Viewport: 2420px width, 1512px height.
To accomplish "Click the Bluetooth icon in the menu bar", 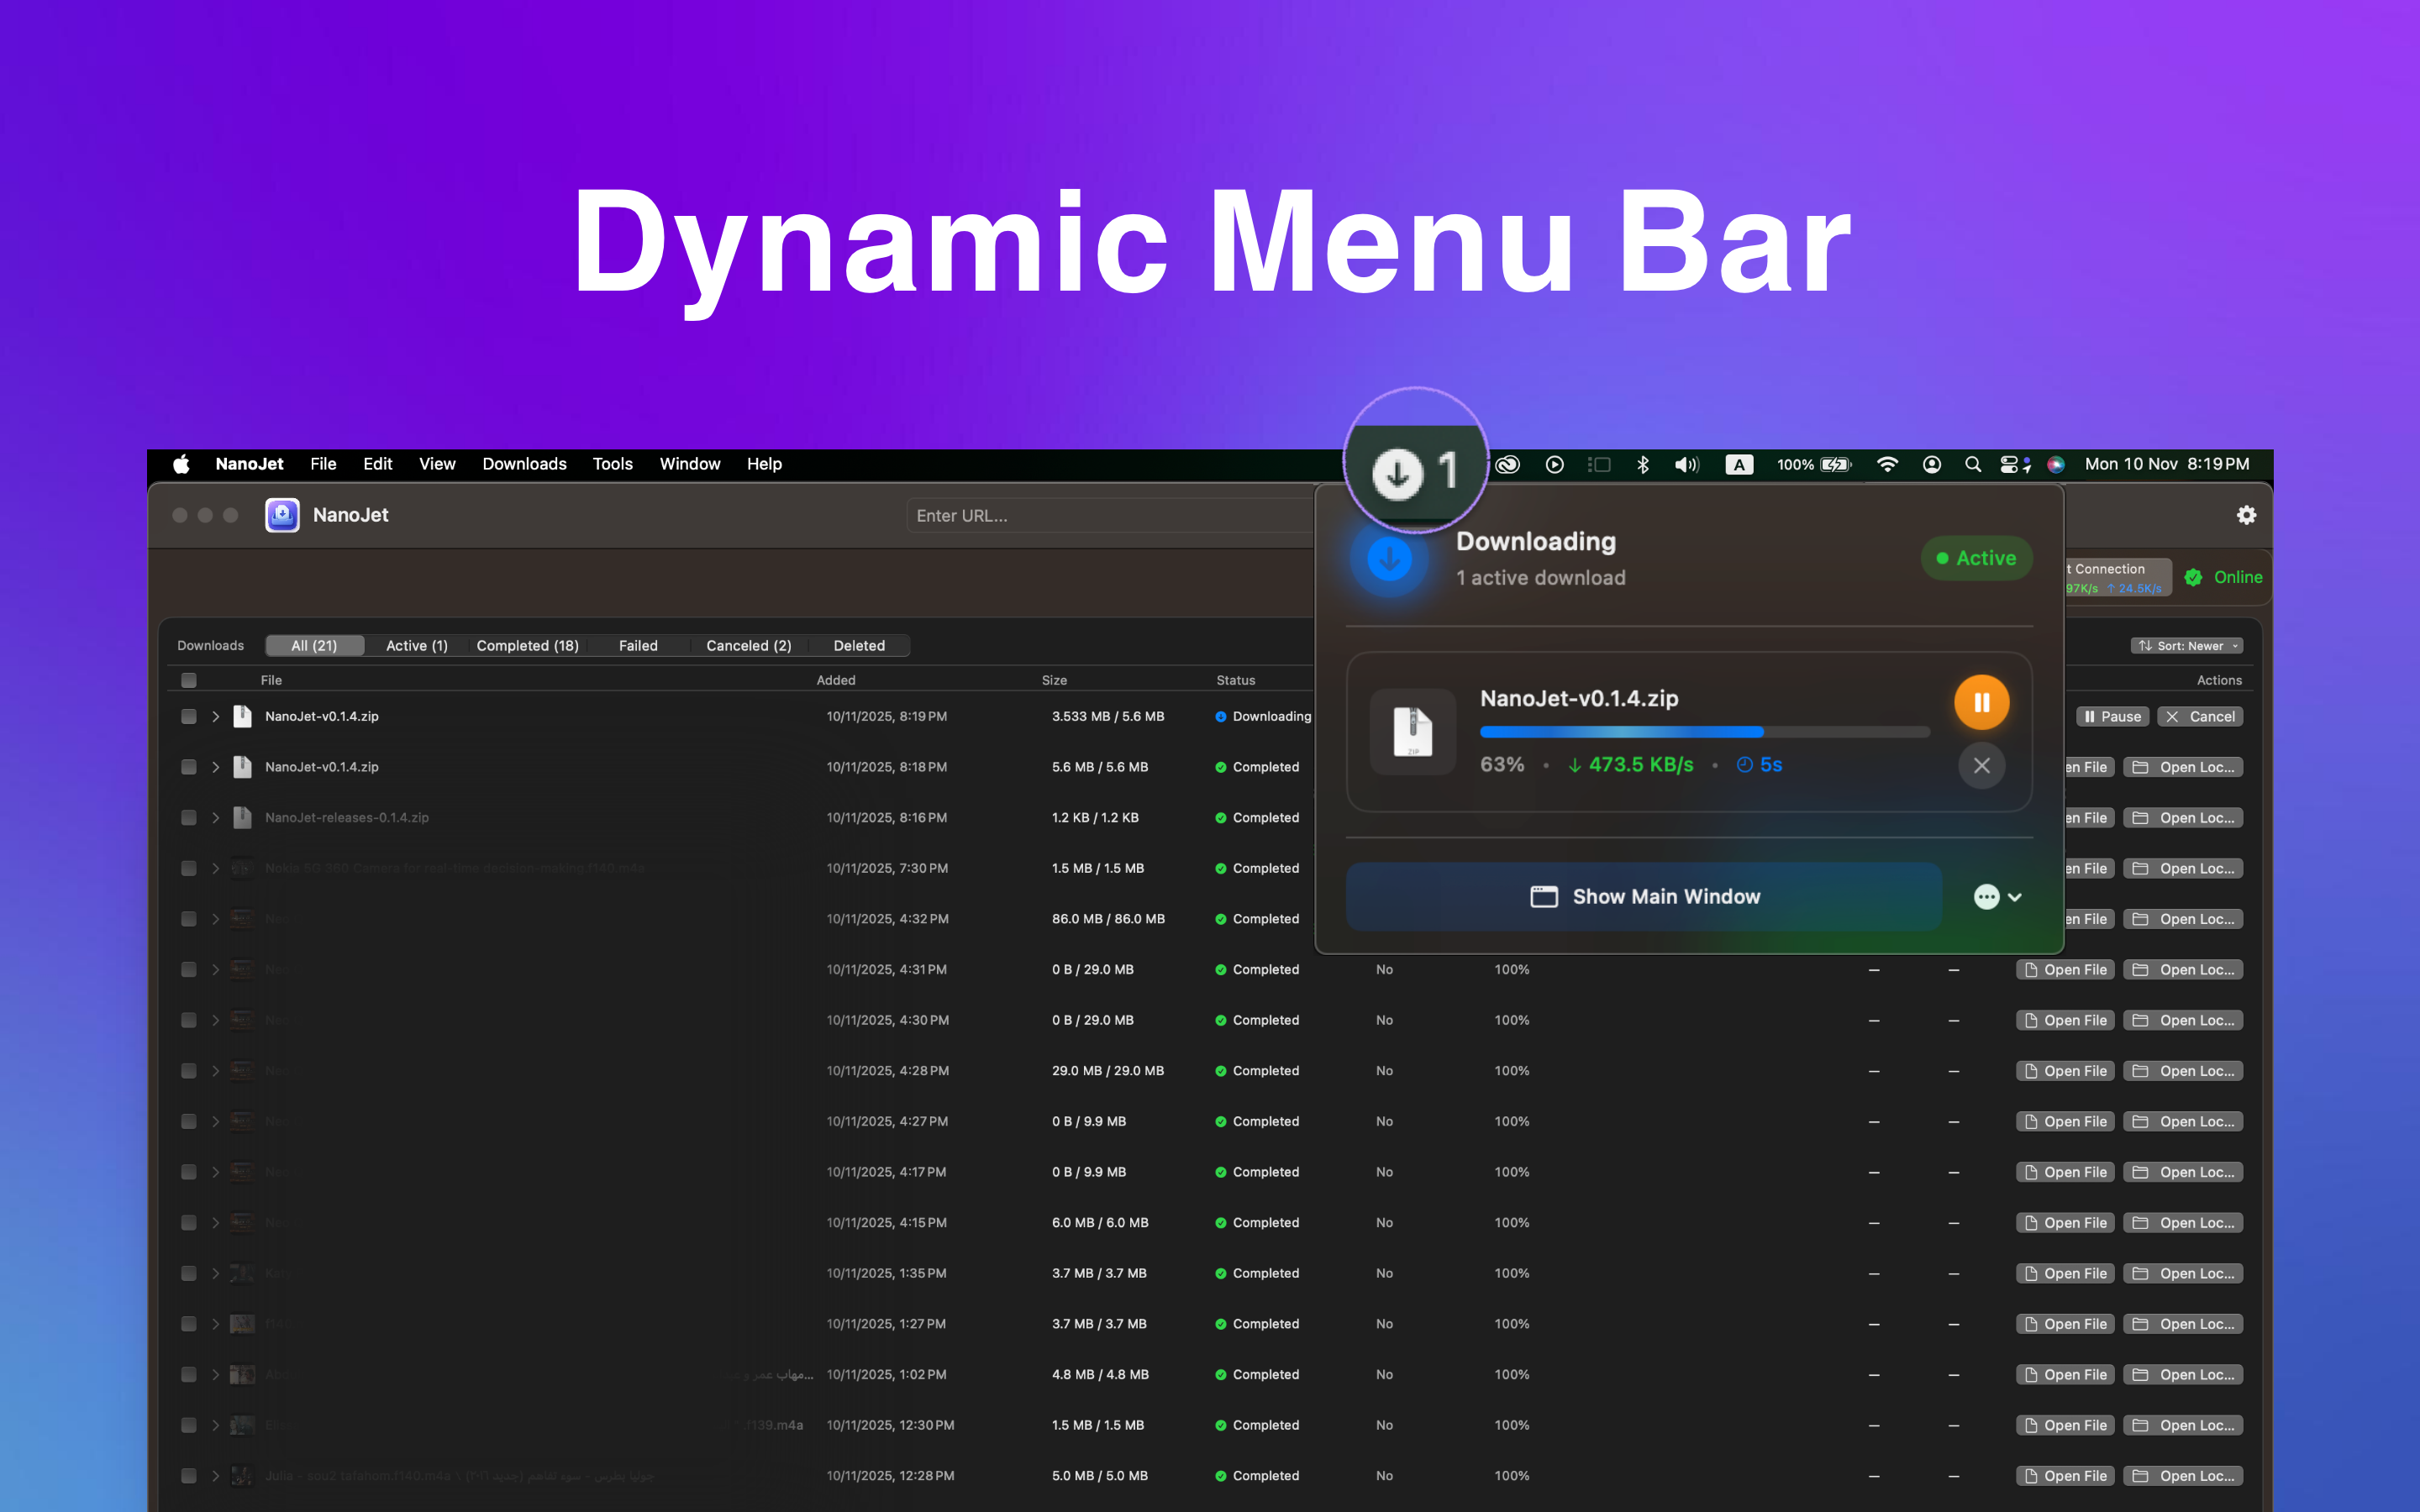I will pos(1642,464).
